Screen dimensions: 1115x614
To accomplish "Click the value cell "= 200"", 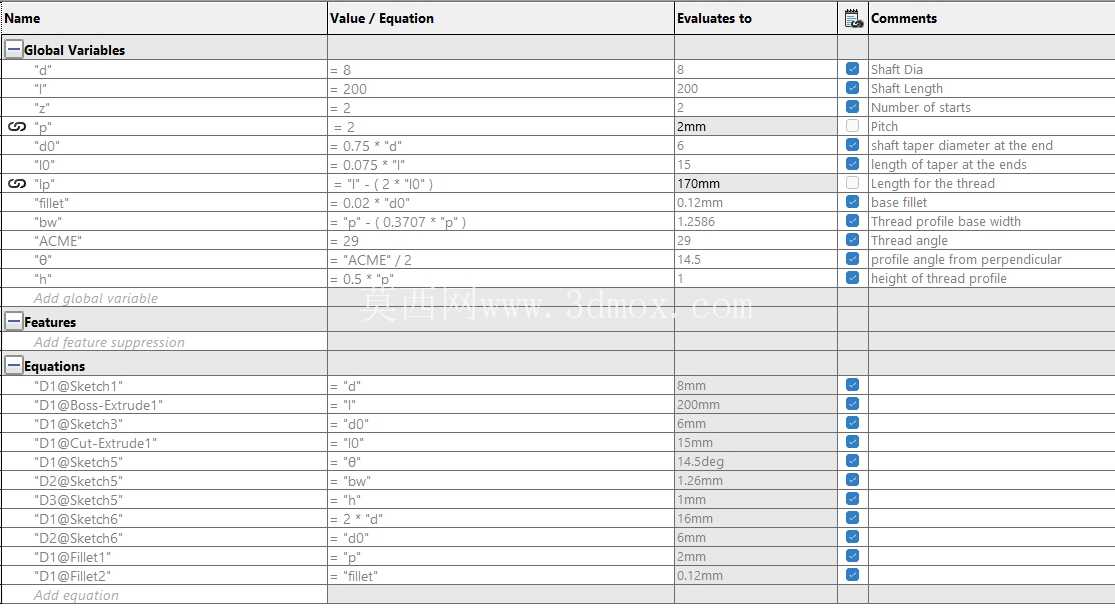I will (x=501, y=89).
